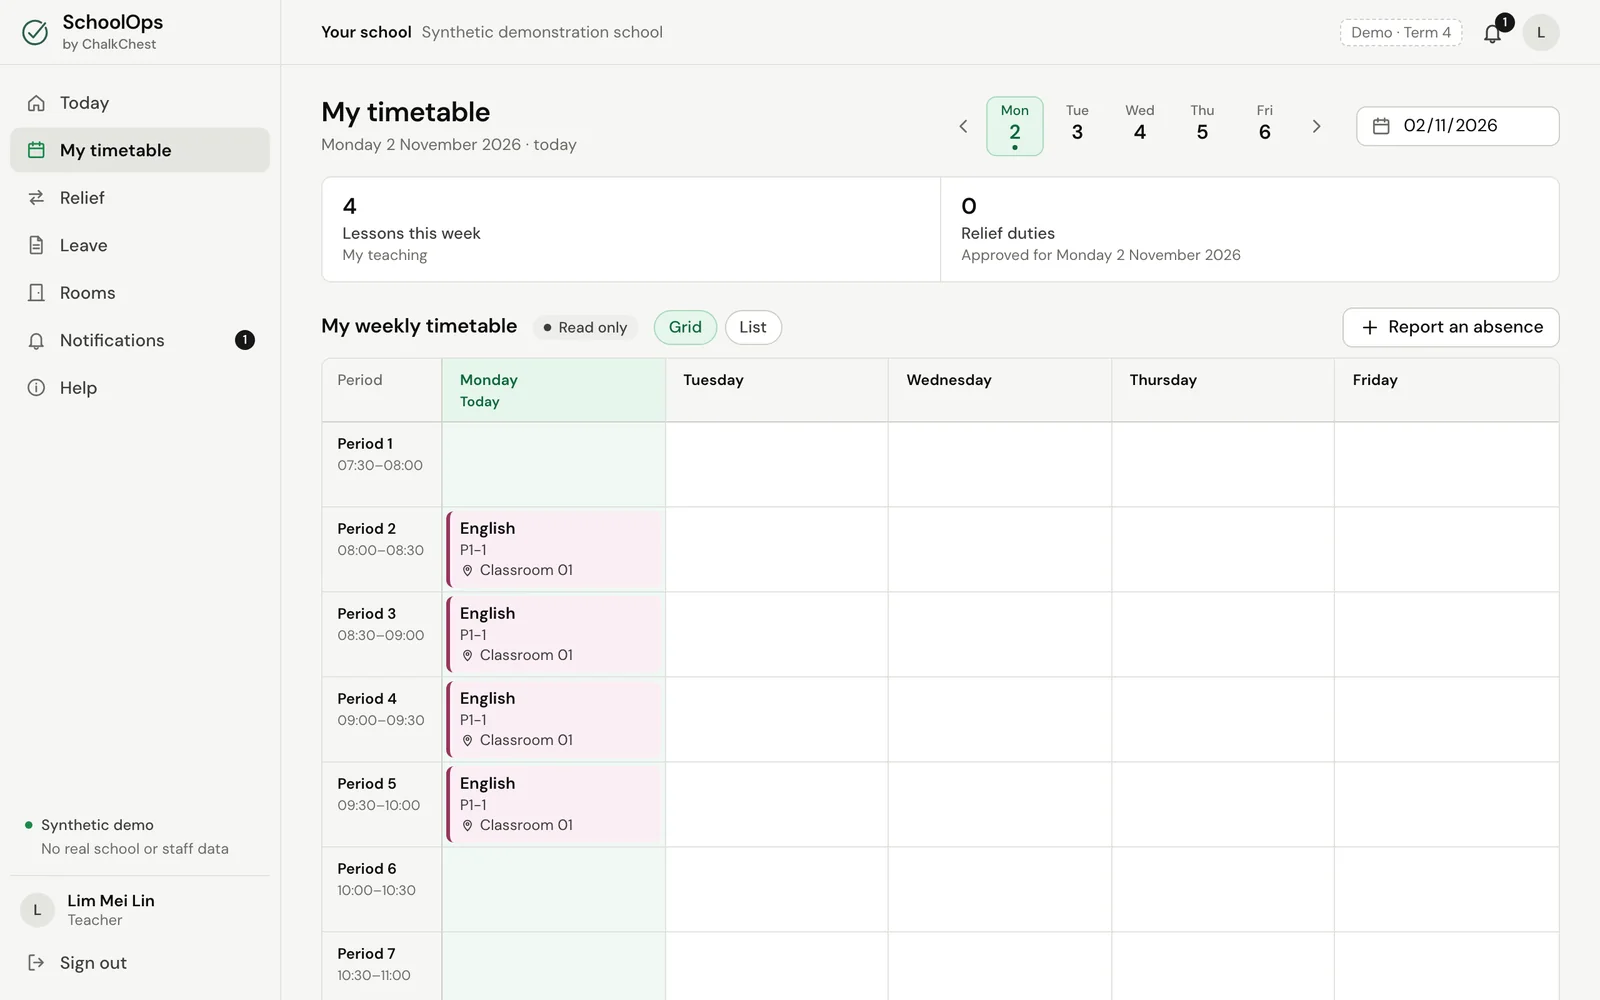1600x1000 pixels.
Task: Switch timetable to Grid view
Action: (x=685, y=327)
